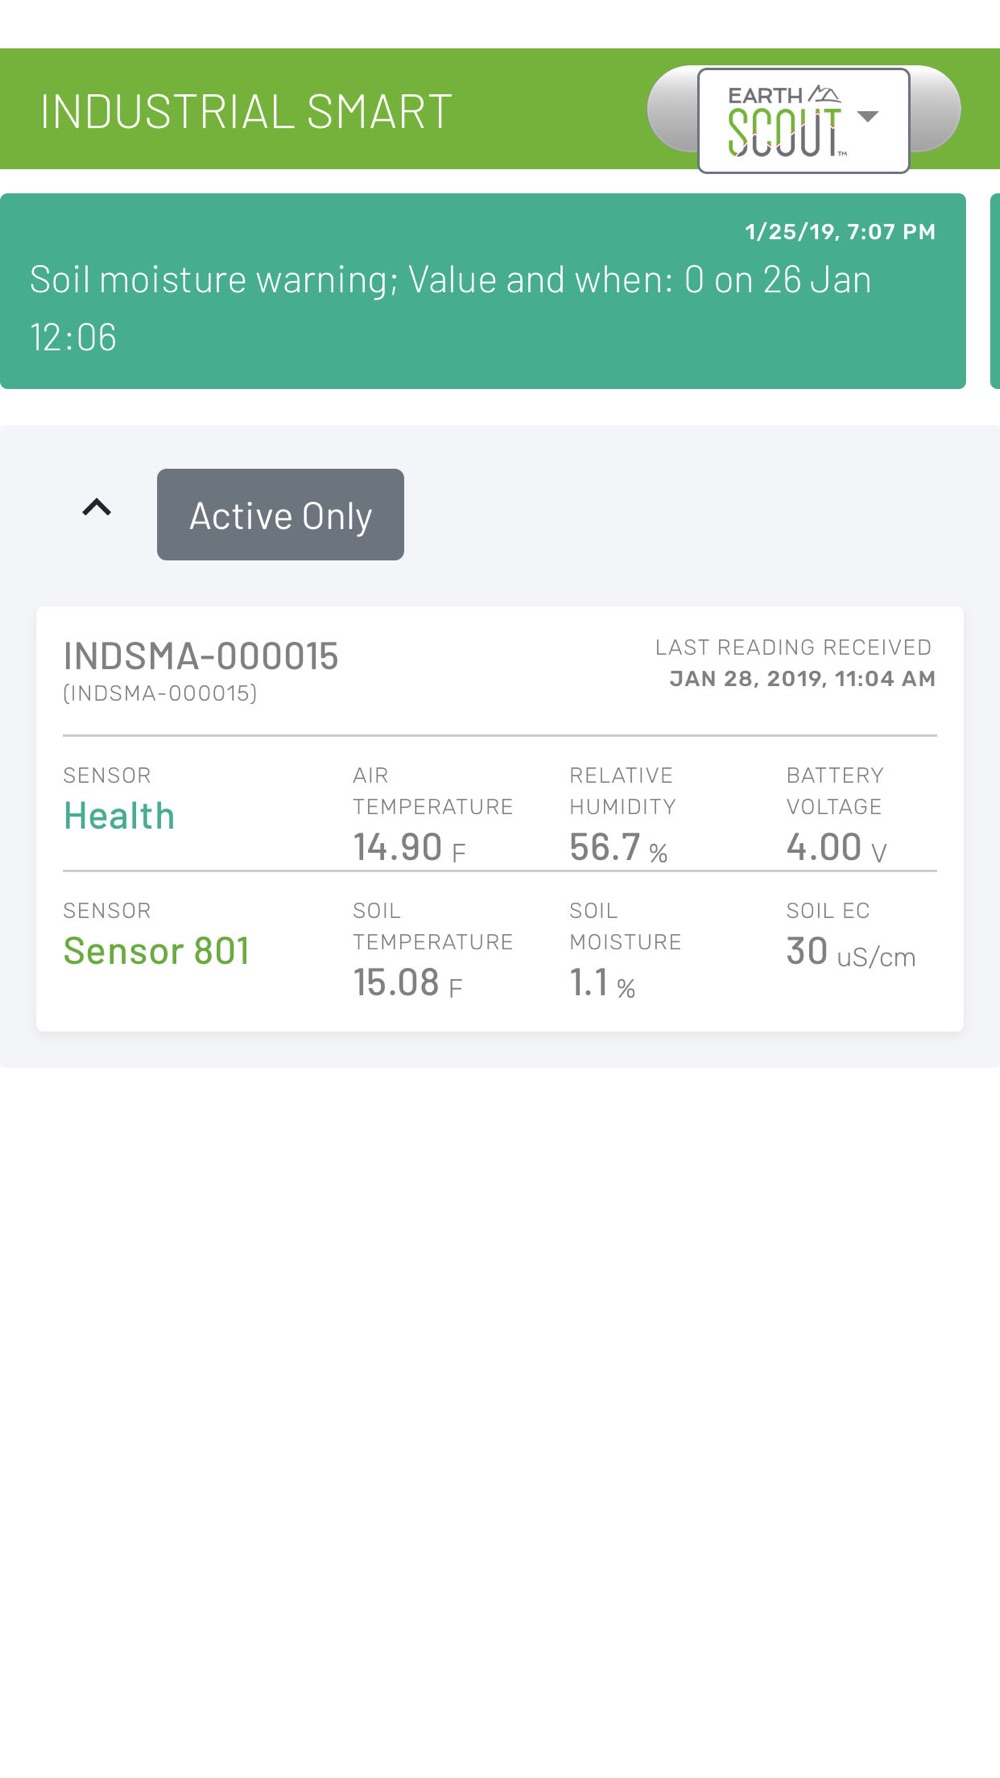Click the Earth Scout mountain logo icon

point(825,94)
